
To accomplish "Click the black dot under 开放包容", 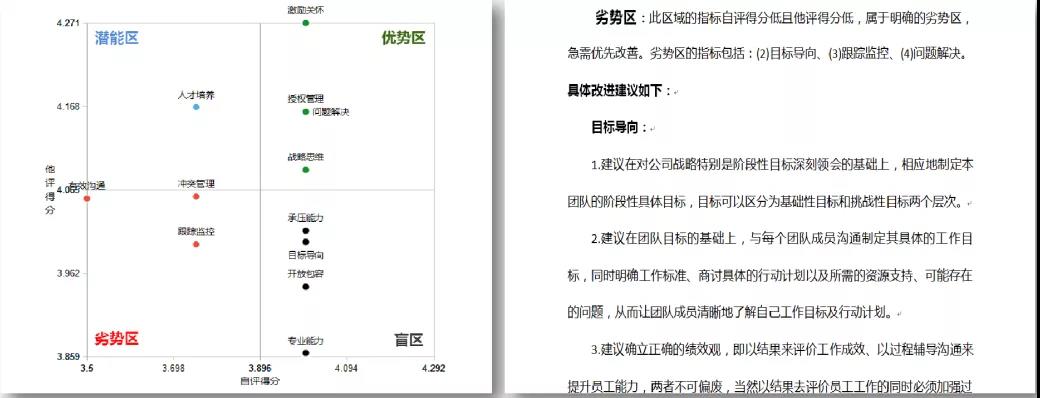I will tap(306, 287).
